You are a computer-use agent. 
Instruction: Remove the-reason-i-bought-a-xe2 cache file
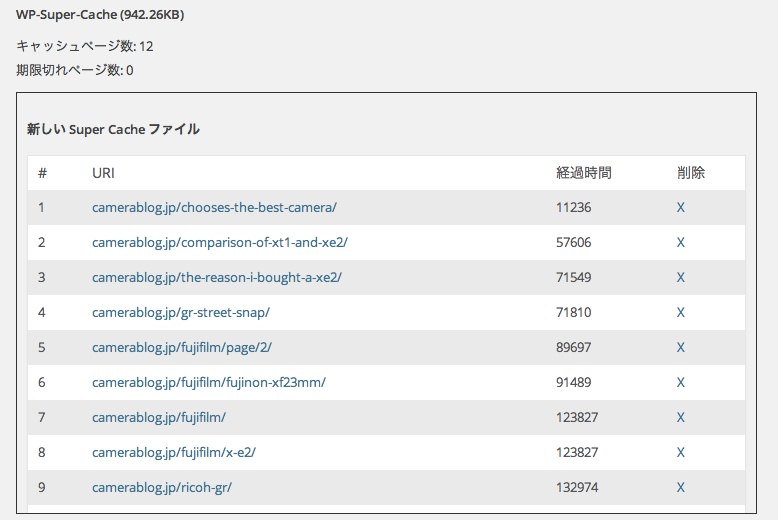click(680, 277)
